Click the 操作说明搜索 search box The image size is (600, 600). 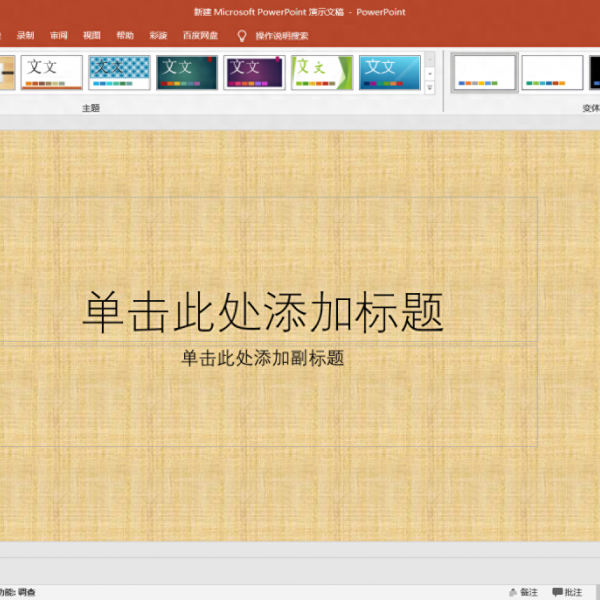pos(282,35)
